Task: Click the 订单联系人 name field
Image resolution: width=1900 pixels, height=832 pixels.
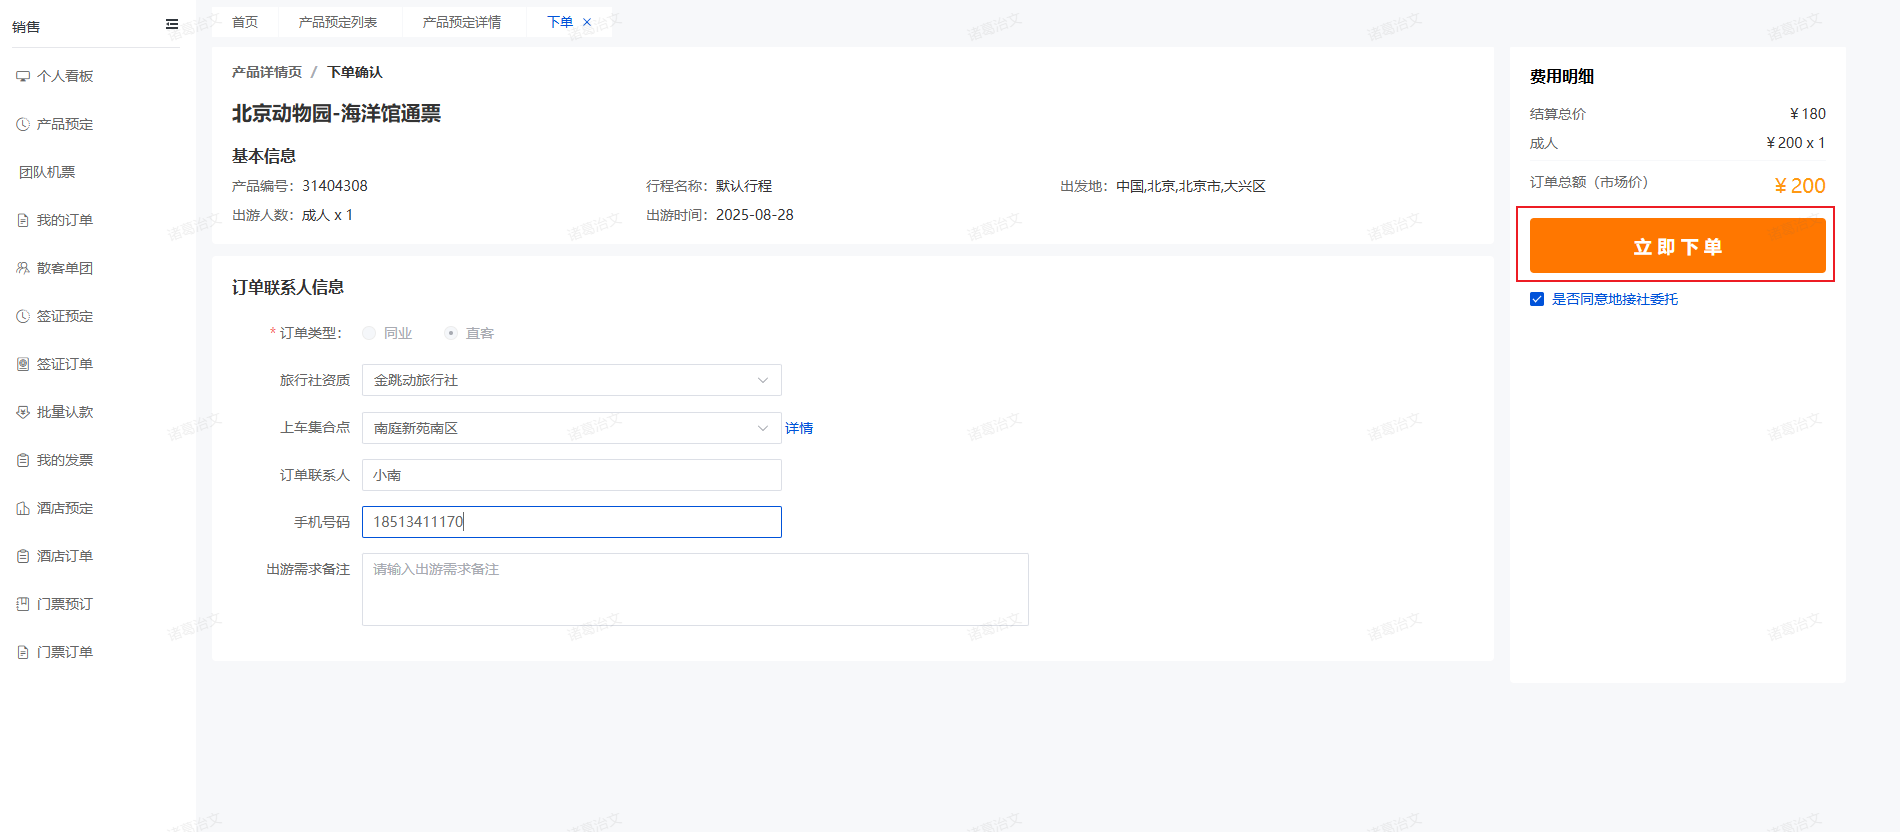Action: click(x=571, y=475)
